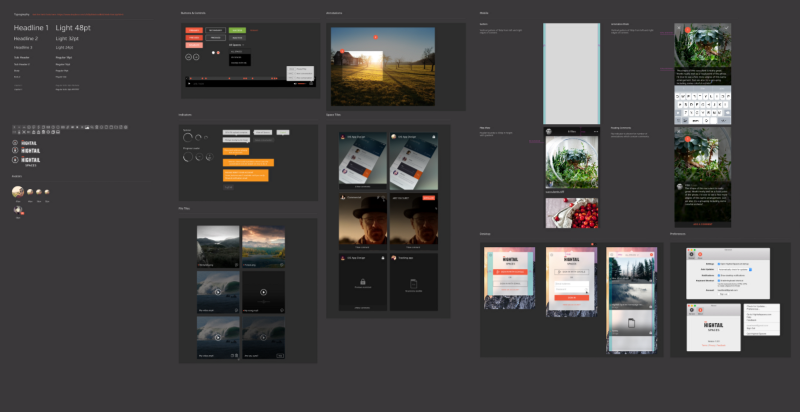Click the play icon on the video player bar
800x412 pixels.
pyautogui.click(x=189, y=83)
